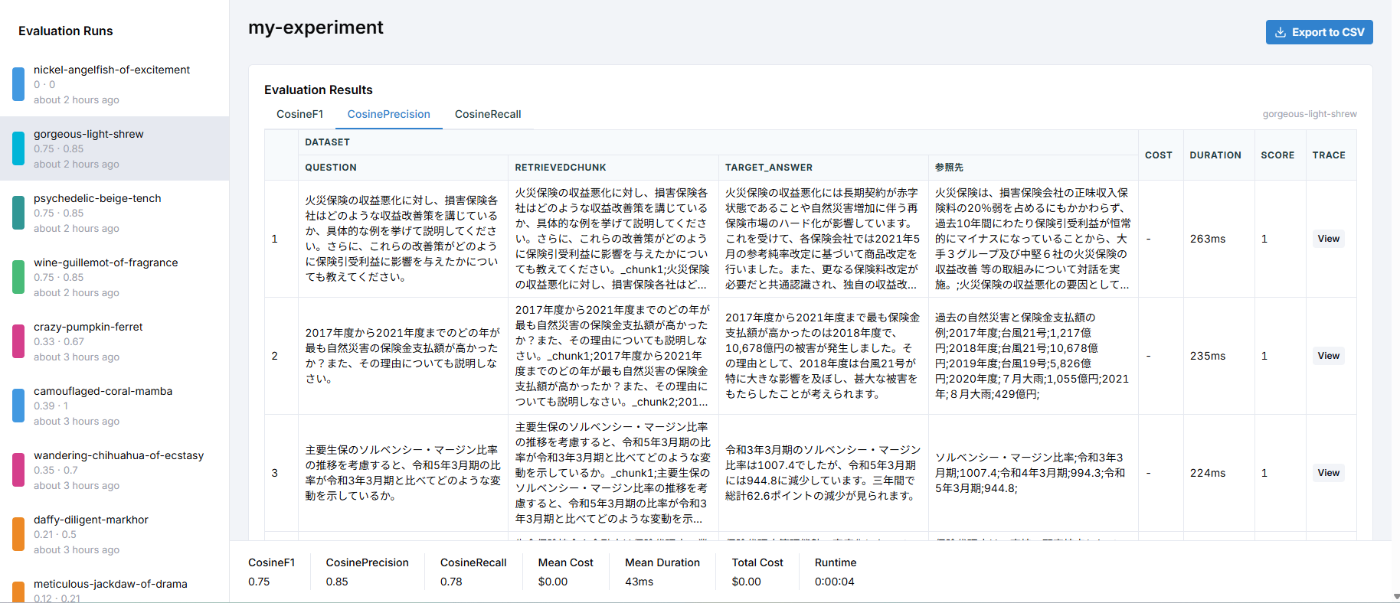This screenshot has height=603, width=1400.
Task: Click the CosineRecall 0.78 summary metric
Action: click(473, 571)
